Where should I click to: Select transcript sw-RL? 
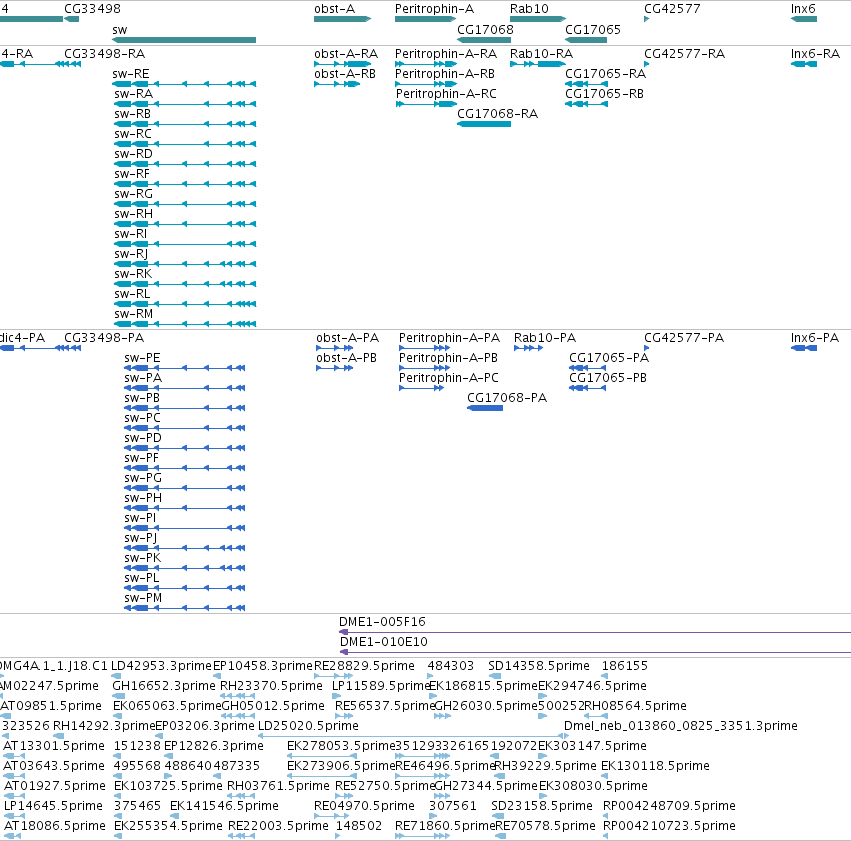pos(185,304)
